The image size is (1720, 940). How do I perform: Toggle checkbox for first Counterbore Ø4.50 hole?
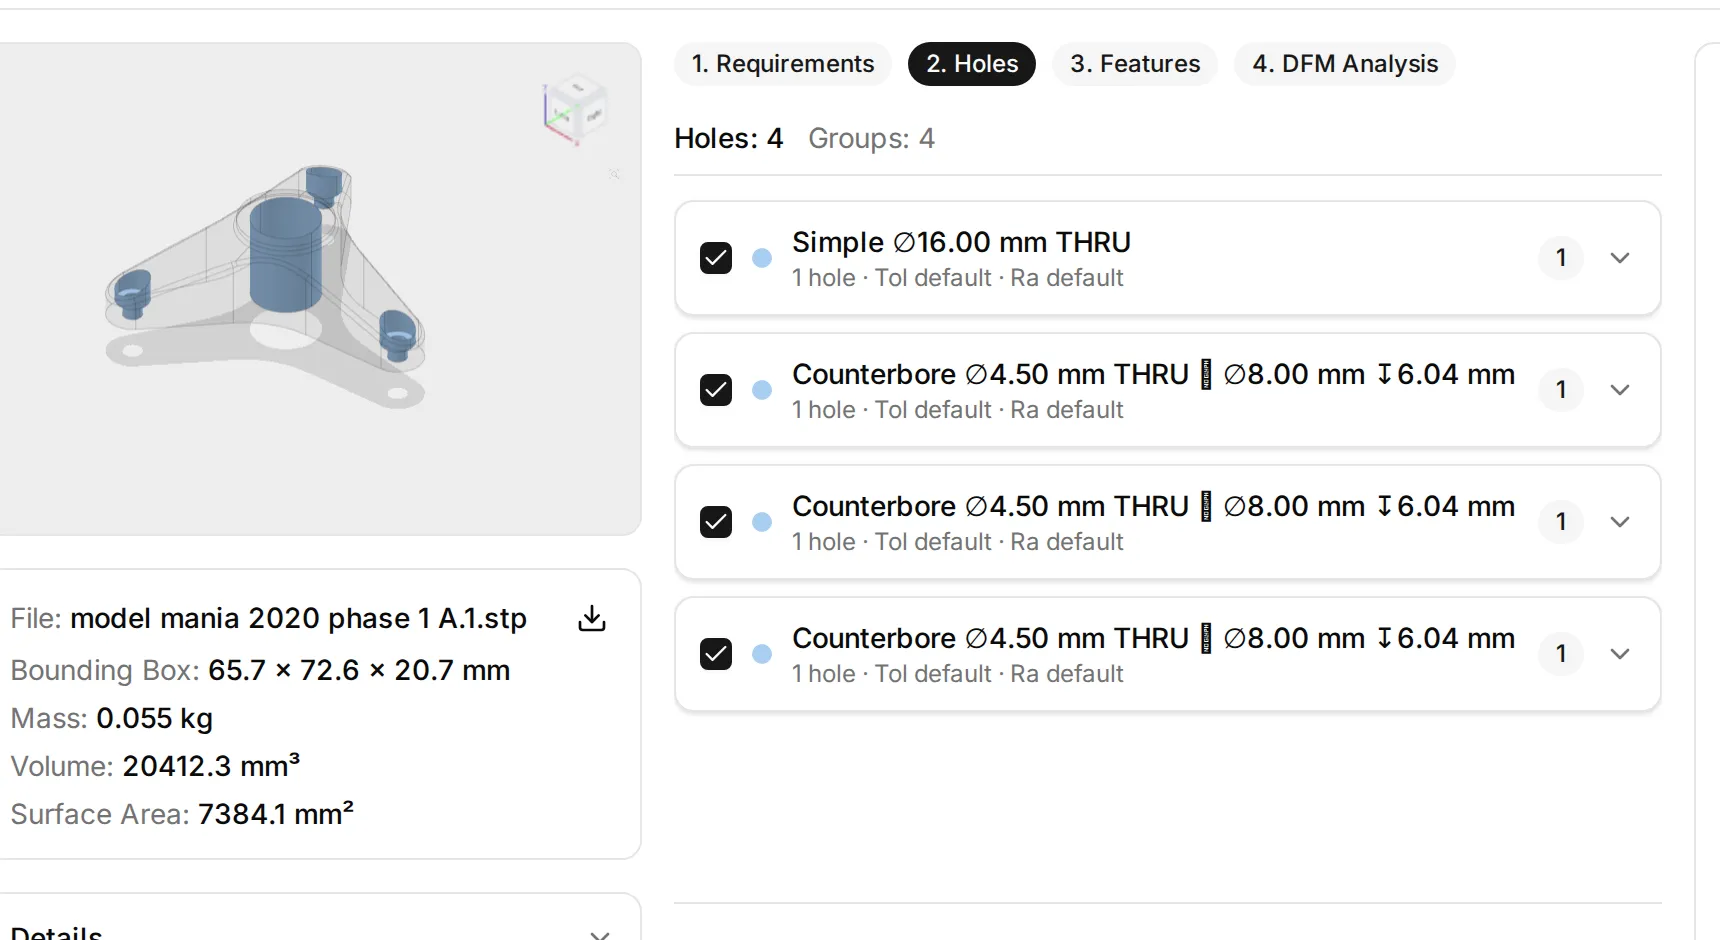716,390
